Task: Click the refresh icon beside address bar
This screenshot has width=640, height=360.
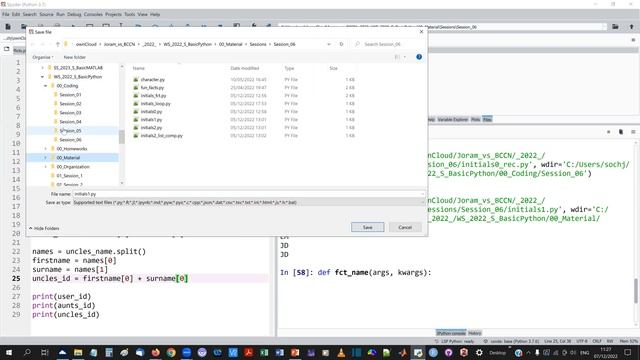Action: 341,44
